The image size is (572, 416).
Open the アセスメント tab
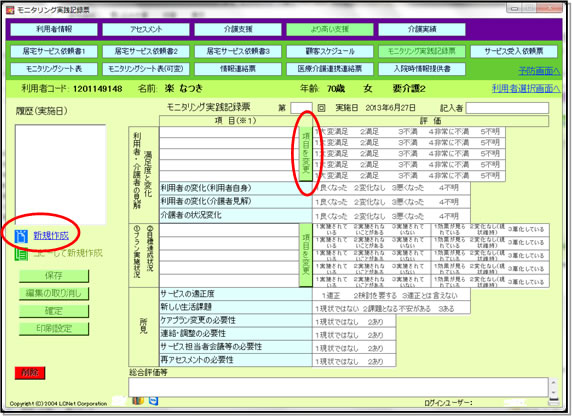(146, 29)
